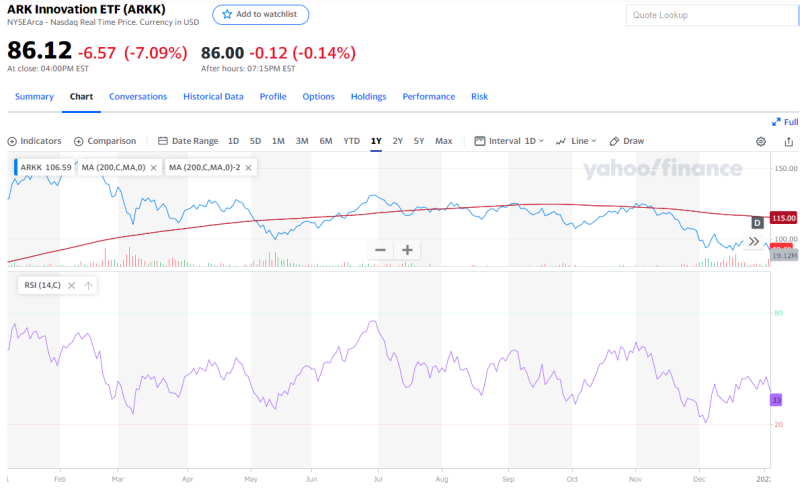Go to the Profile tab
800x493 pixels.
coord(273,96)
